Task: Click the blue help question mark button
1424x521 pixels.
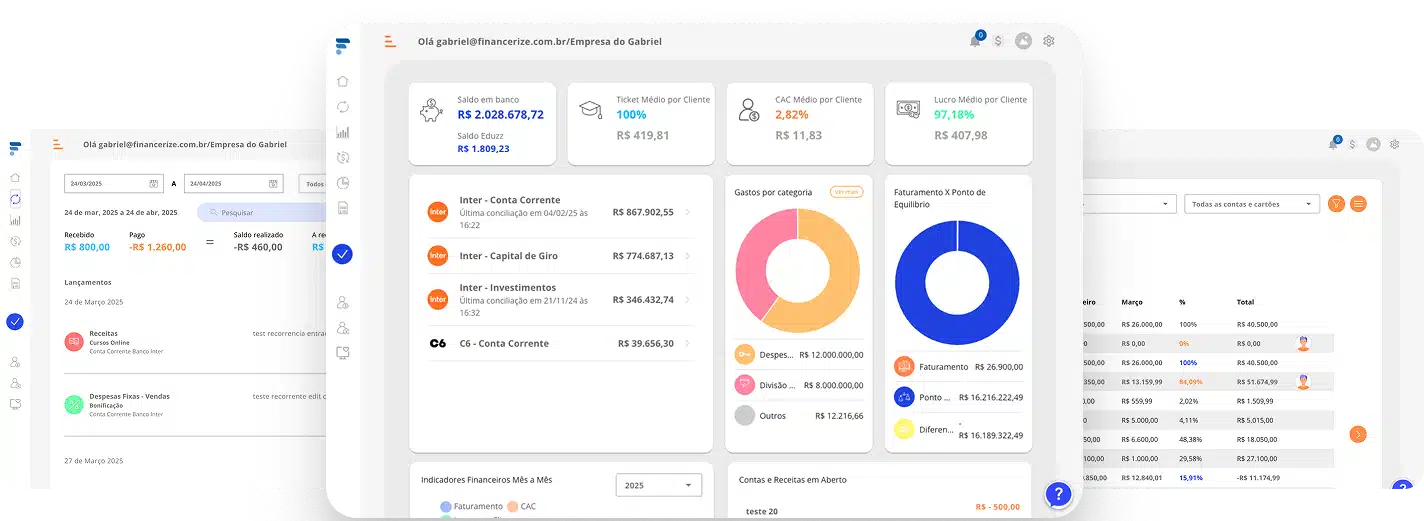Action: [1058, 494]
